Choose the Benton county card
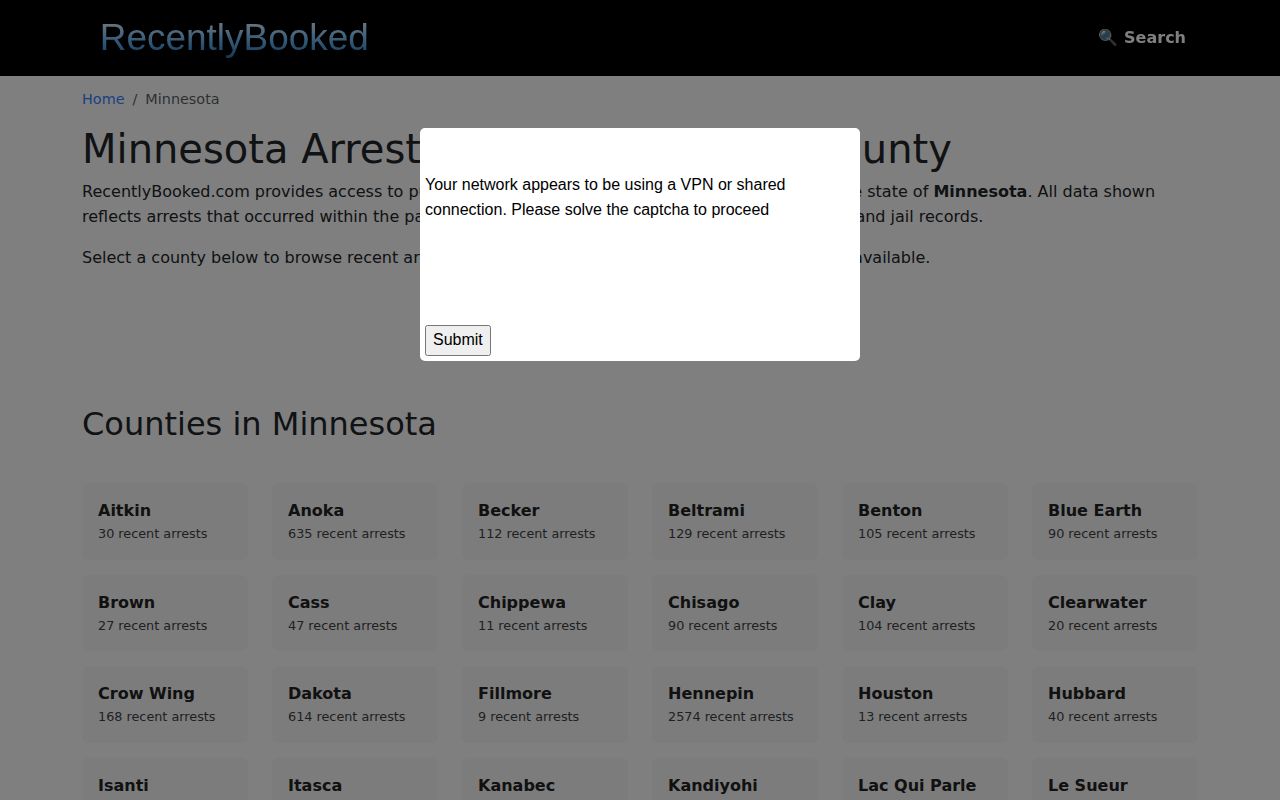Screen dimensions: 1280x800 point(925,520)
